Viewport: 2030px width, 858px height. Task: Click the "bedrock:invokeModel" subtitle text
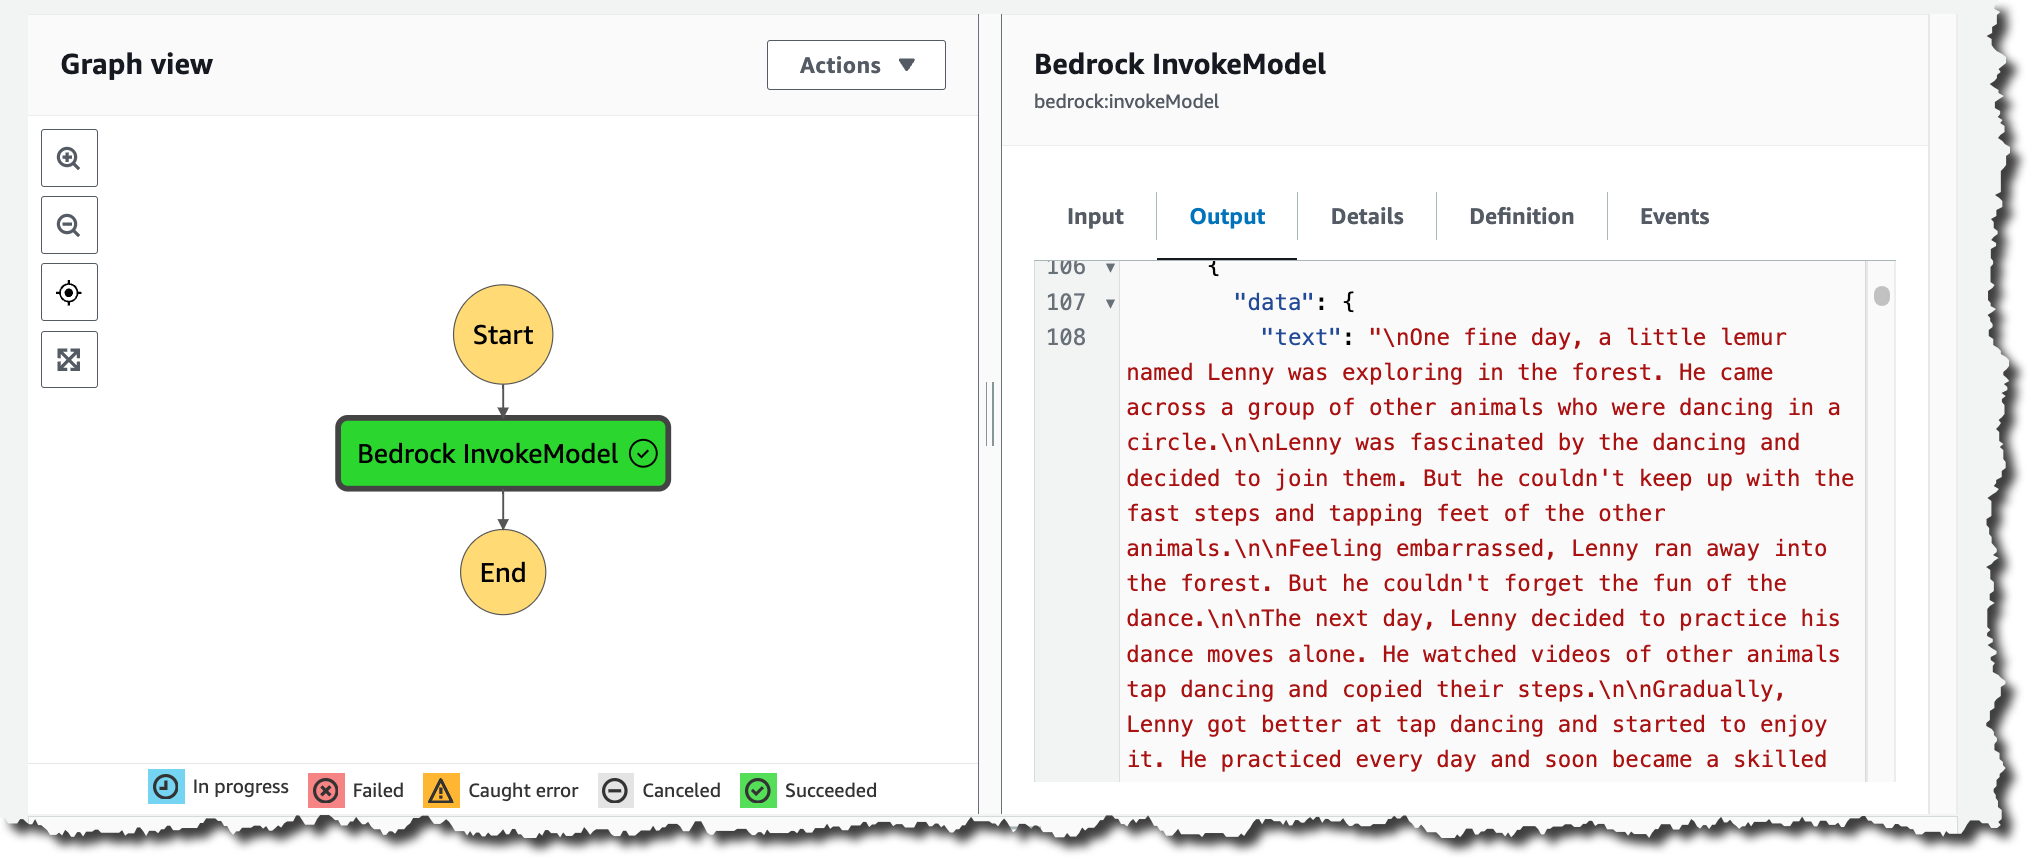point(1126,102)
